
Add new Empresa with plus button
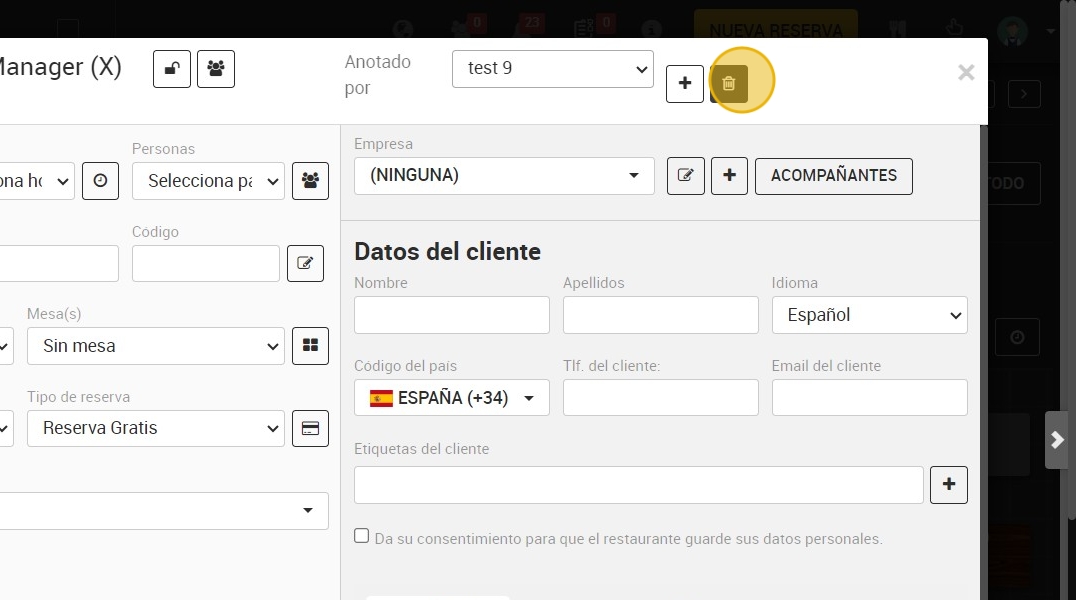click(729, 176)
